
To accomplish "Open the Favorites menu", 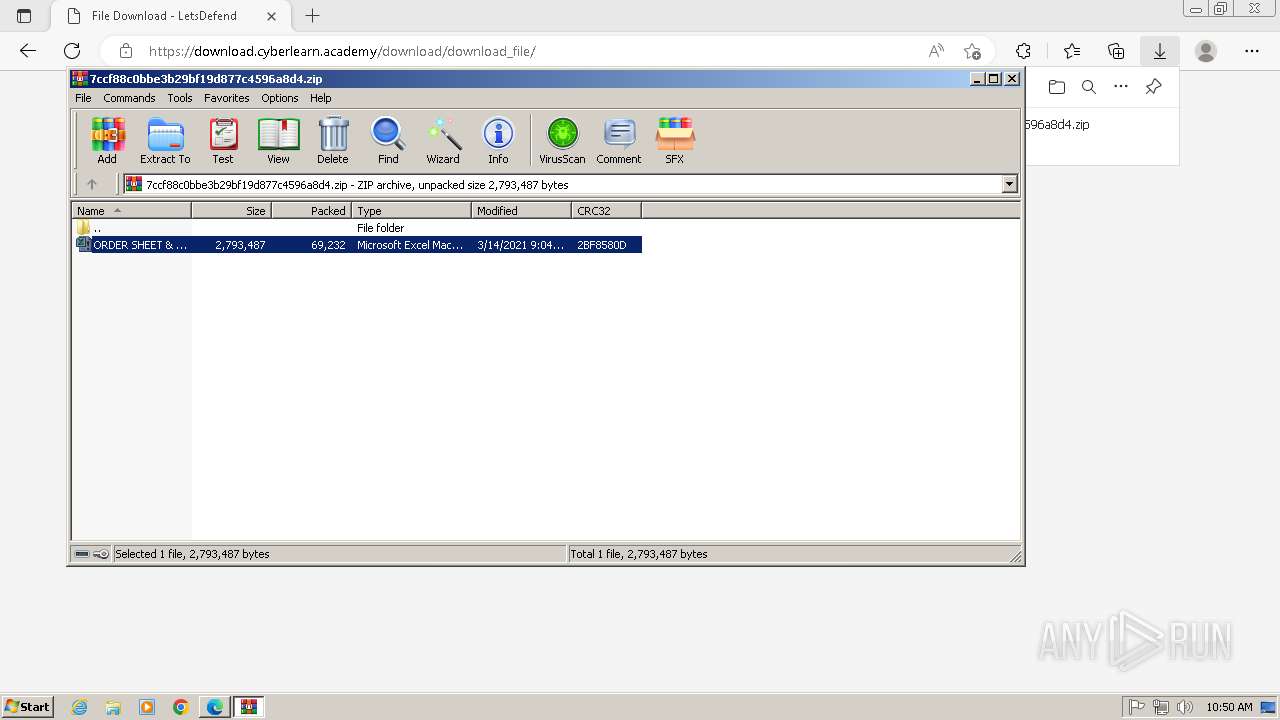I will pyautogui.click(x=227, y=98).
